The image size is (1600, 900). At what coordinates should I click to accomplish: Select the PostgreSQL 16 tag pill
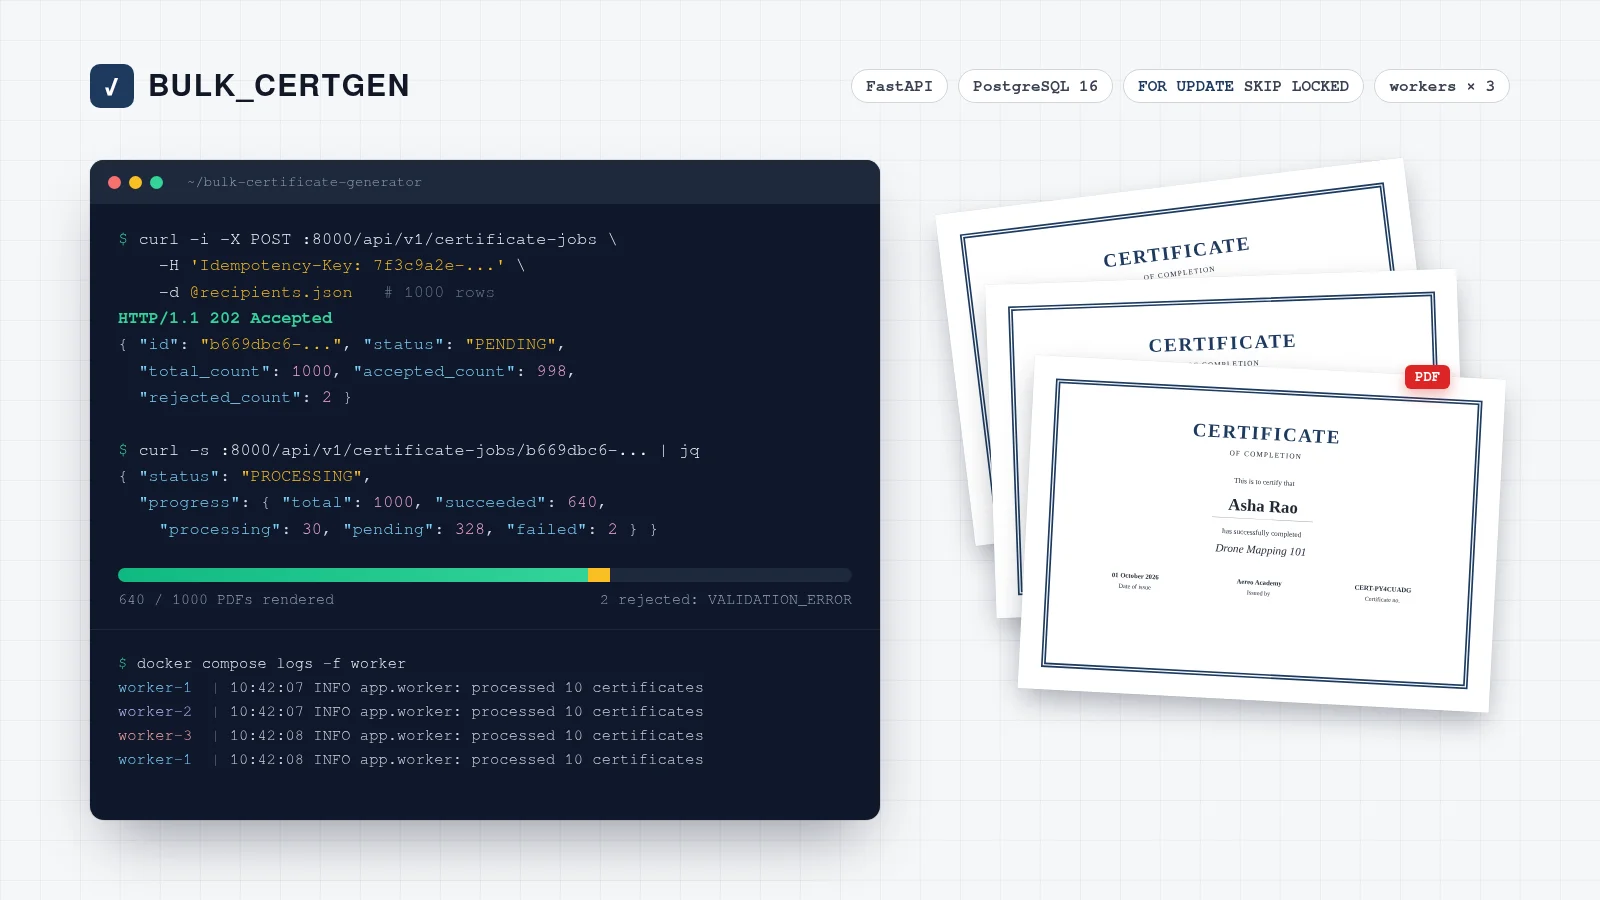(1035, 86)
